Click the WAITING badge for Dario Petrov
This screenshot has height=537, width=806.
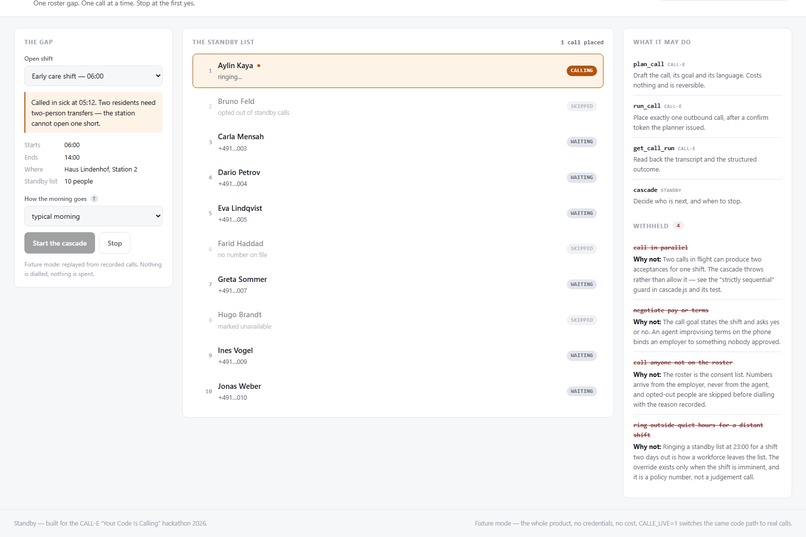pyautogui.click(x=582, y=177)
